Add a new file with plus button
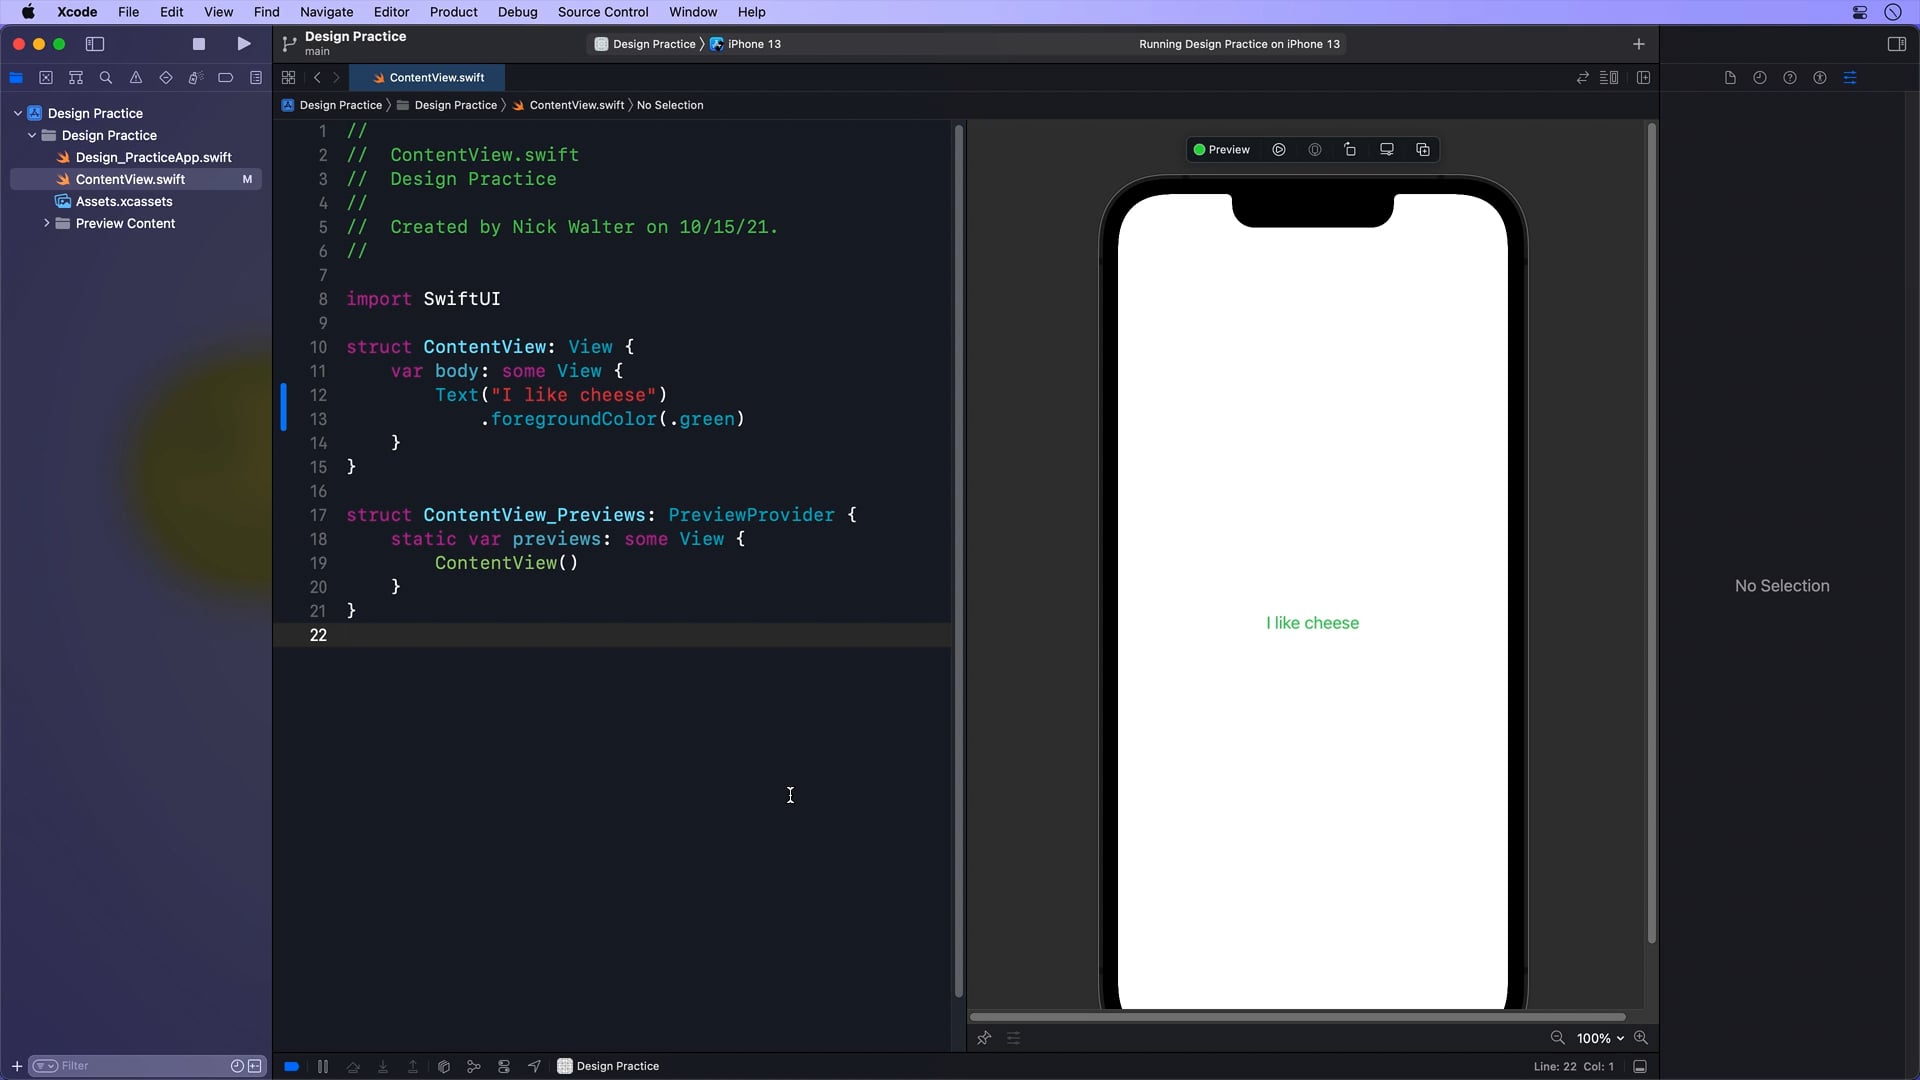The width and height of the screenshot is (1920, 1080). pyautogui.click(x=16, y=1066)
